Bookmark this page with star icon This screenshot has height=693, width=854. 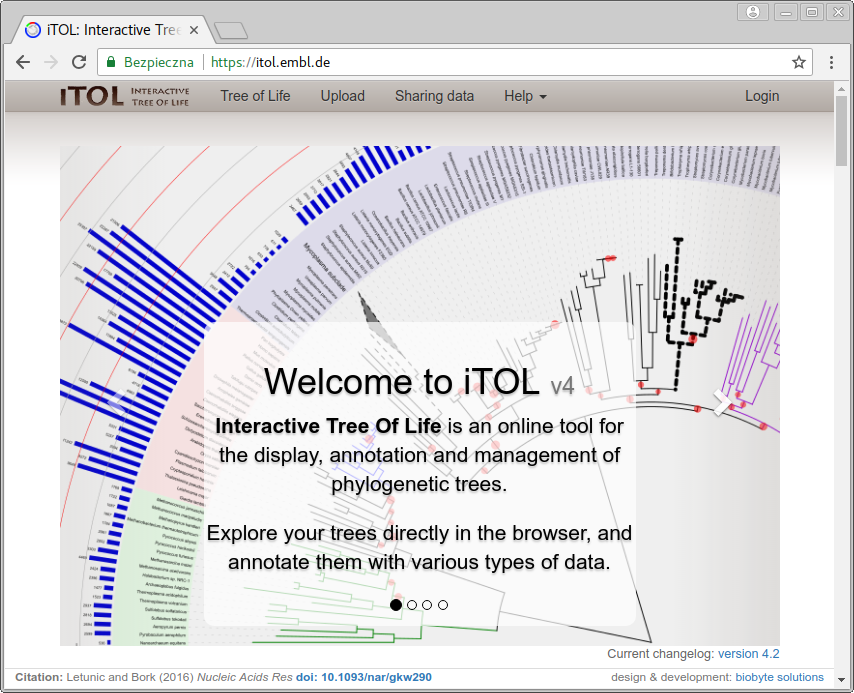(799, 62)
